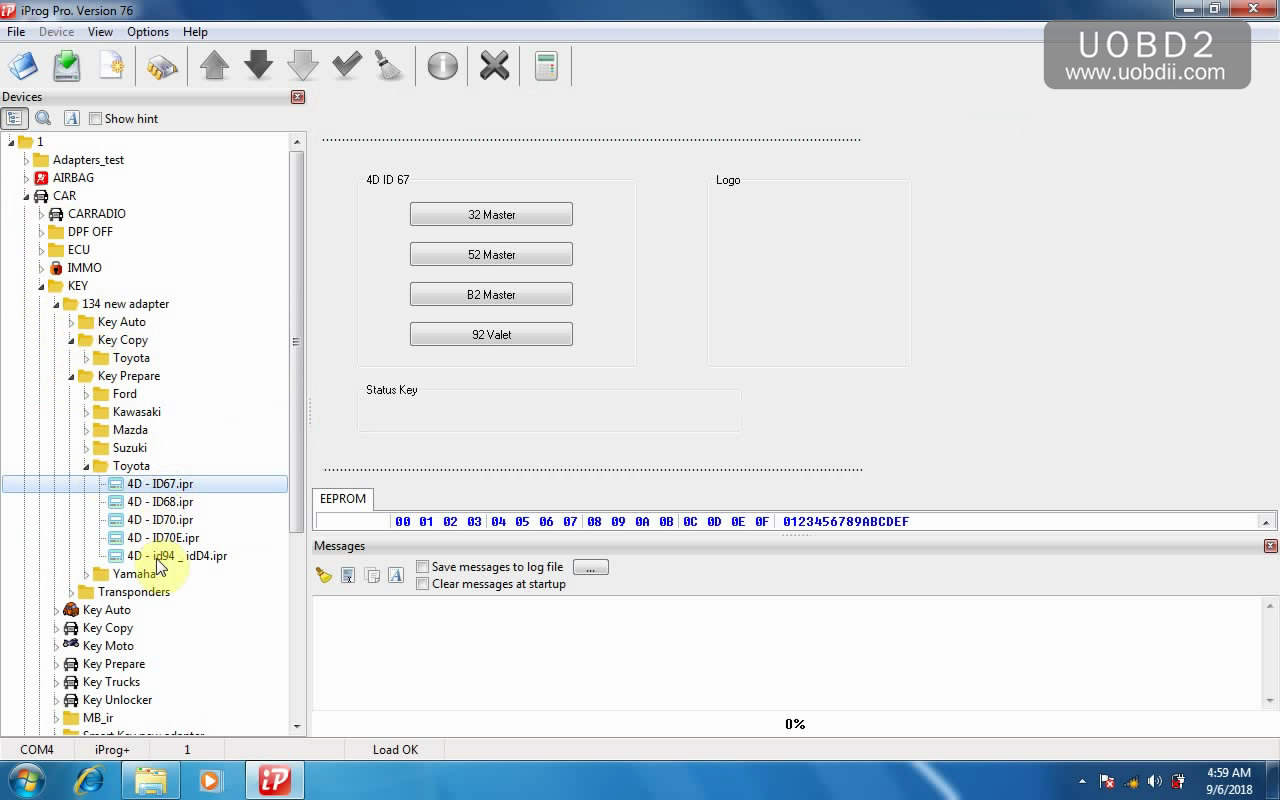Open the calculator tool on the toolbar

click(x=545, y=64)
